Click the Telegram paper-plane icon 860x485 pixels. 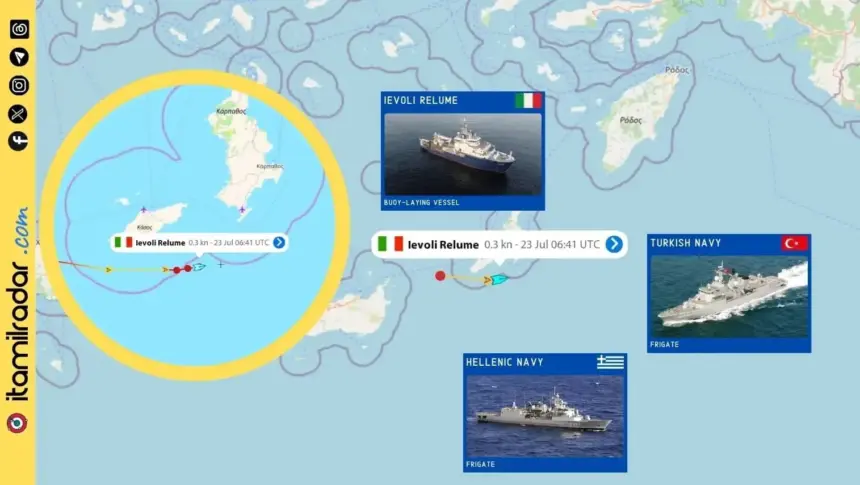19,57
